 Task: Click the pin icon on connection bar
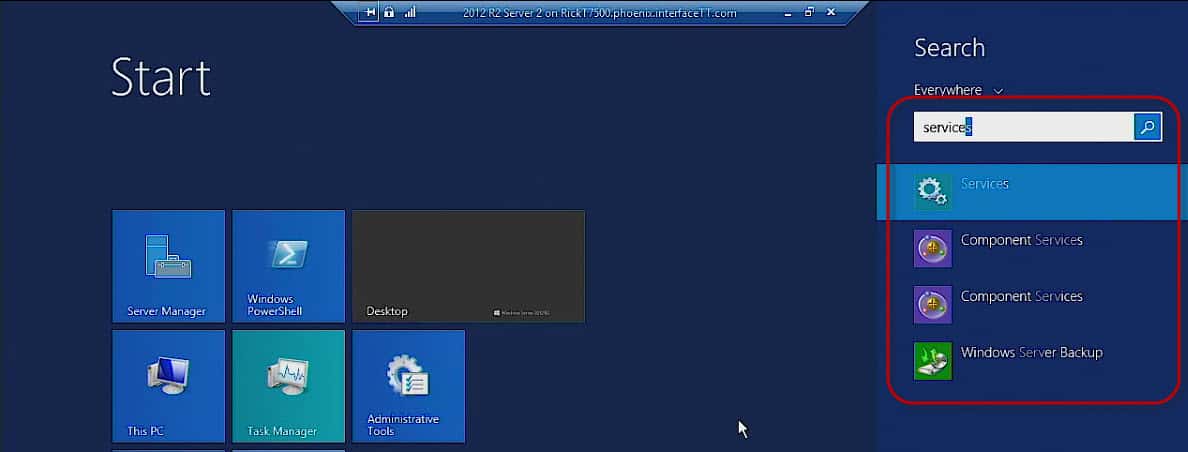[369, 12]
